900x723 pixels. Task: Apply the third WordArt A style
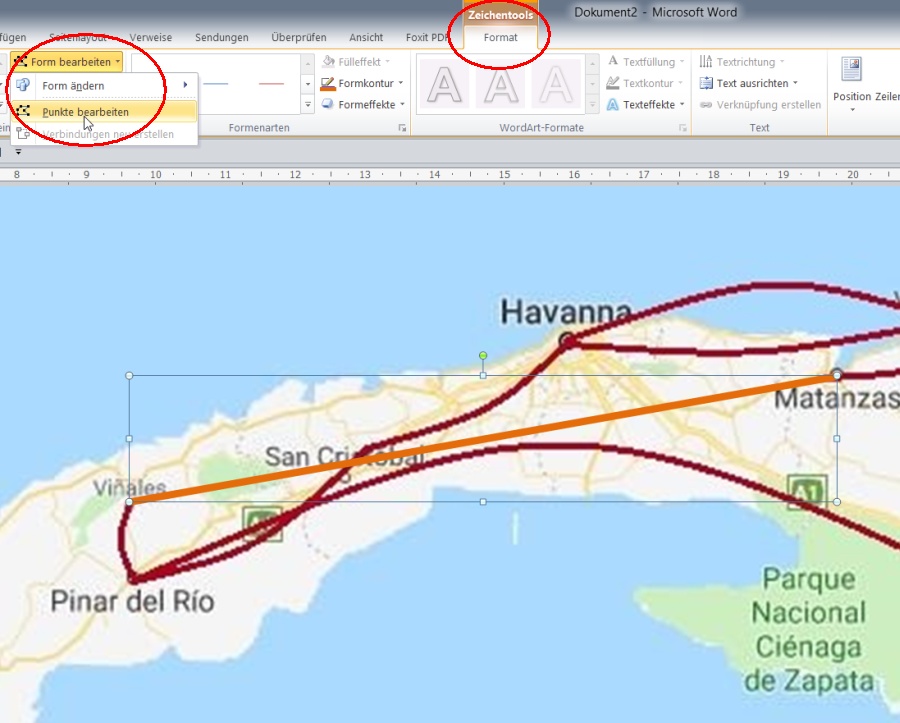[556, 84]
